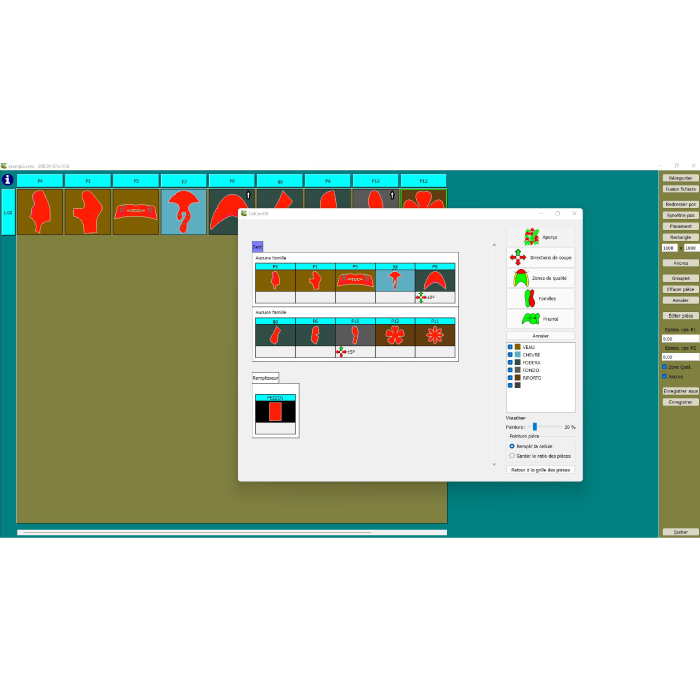This screenshot has width=700, height=700.
Task: Click the Réimporter button
Action: point(680,178)
